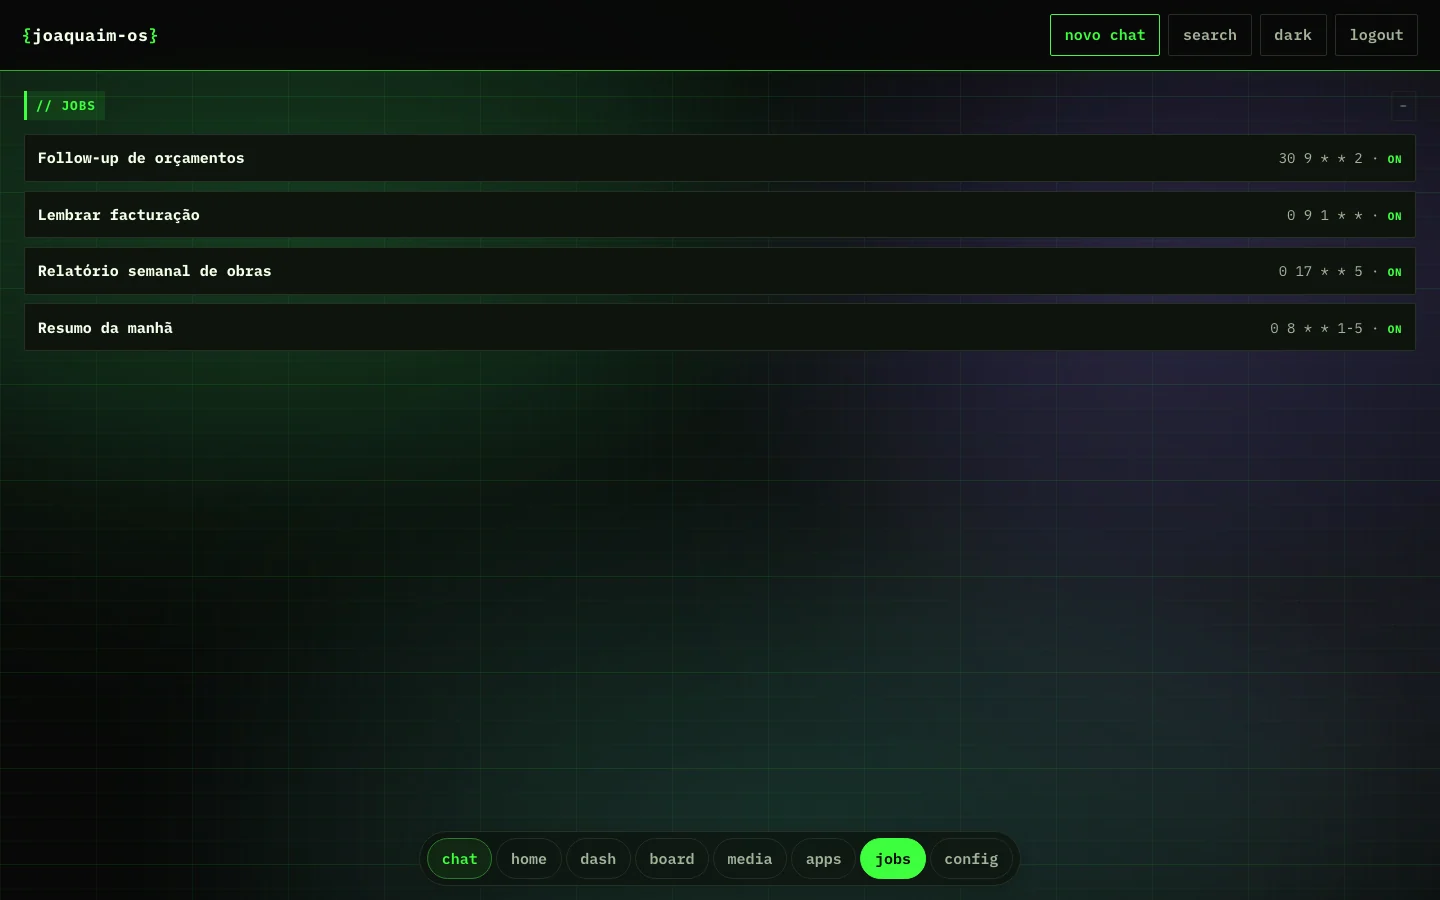Switch to the chat tab
Image resolution: width=1440 pixels, height=900 pixels.
pos(459,859)
